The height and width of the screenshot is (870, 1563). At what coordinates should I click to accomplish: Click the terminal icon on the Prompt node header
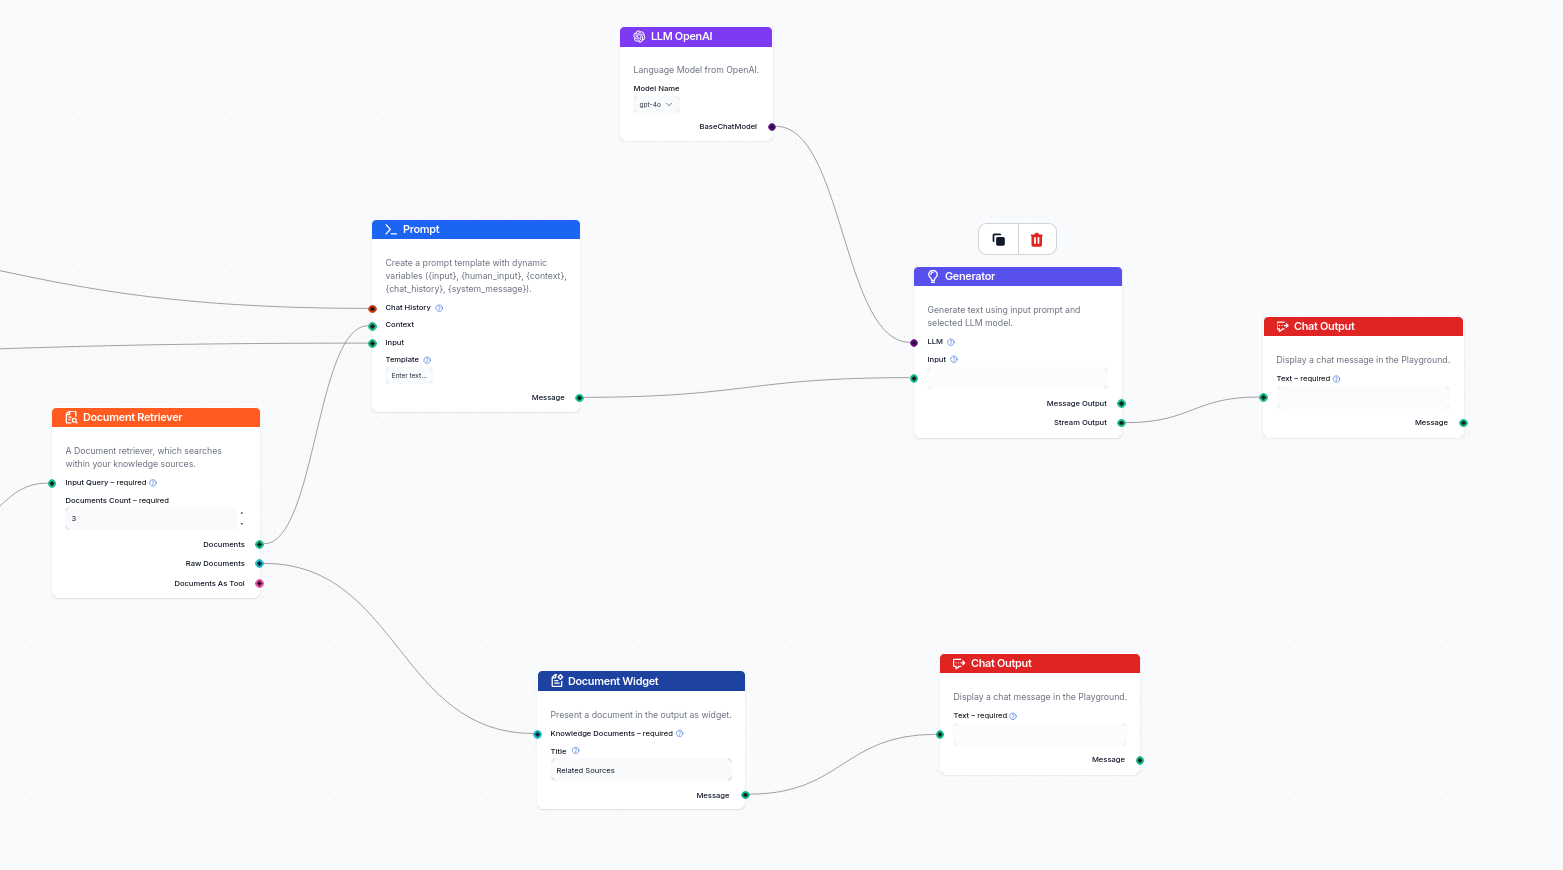(x=389, y=229)
